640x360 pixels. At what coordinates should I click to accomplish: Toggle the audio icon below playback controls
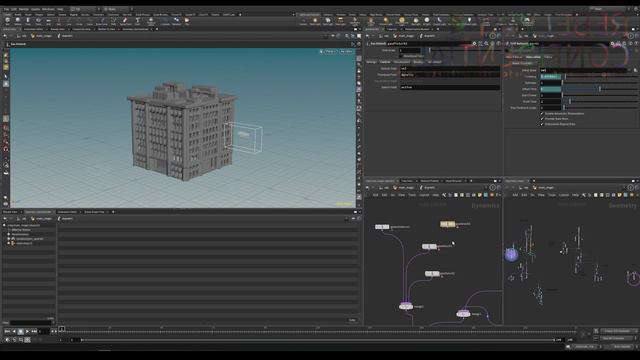tap(7, 340)
